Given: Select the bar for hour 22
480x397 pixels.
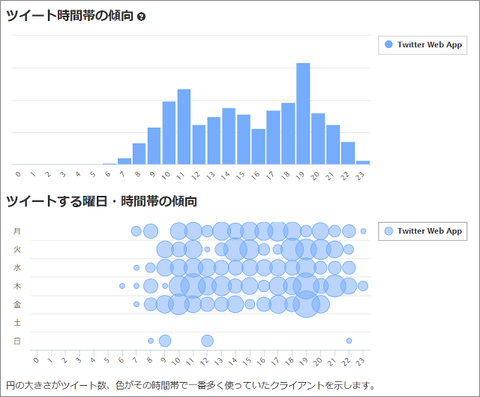Looking at the screenshot, I should coord(348,153).
